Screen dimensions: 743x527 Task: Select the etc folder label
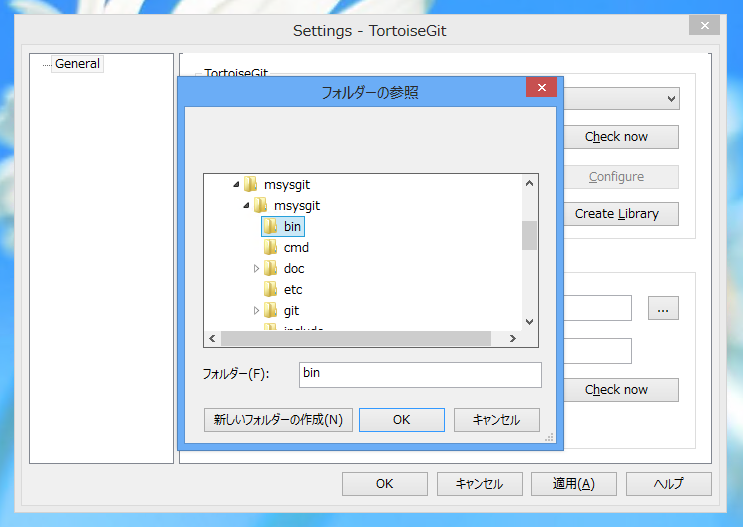click(x=293, y=290)
